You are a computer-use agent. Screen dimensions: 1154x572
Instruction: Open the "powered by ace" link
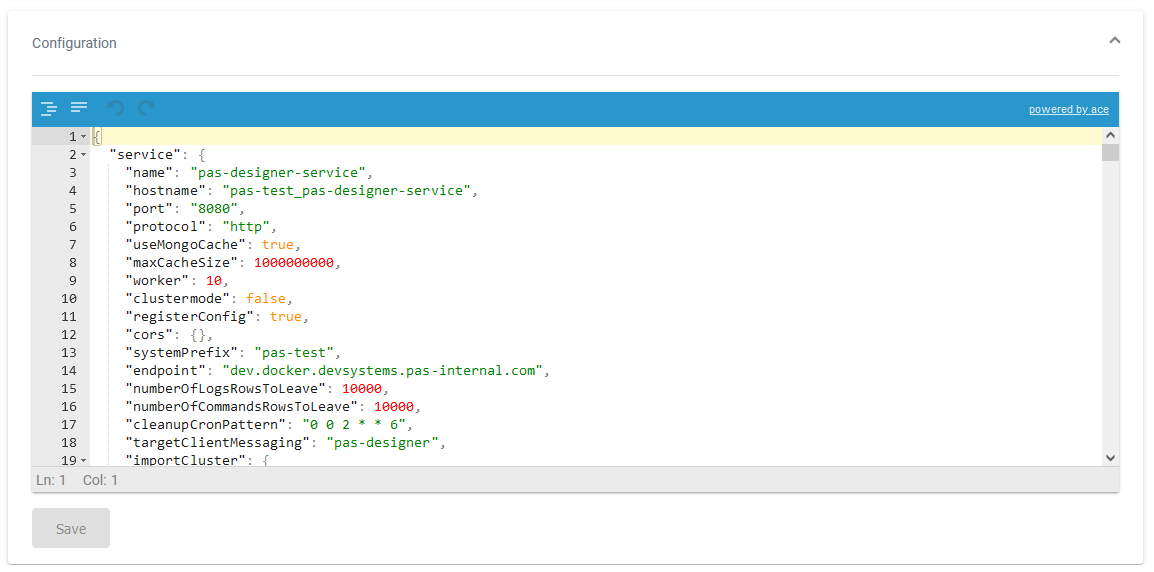tap(1068, 110)
